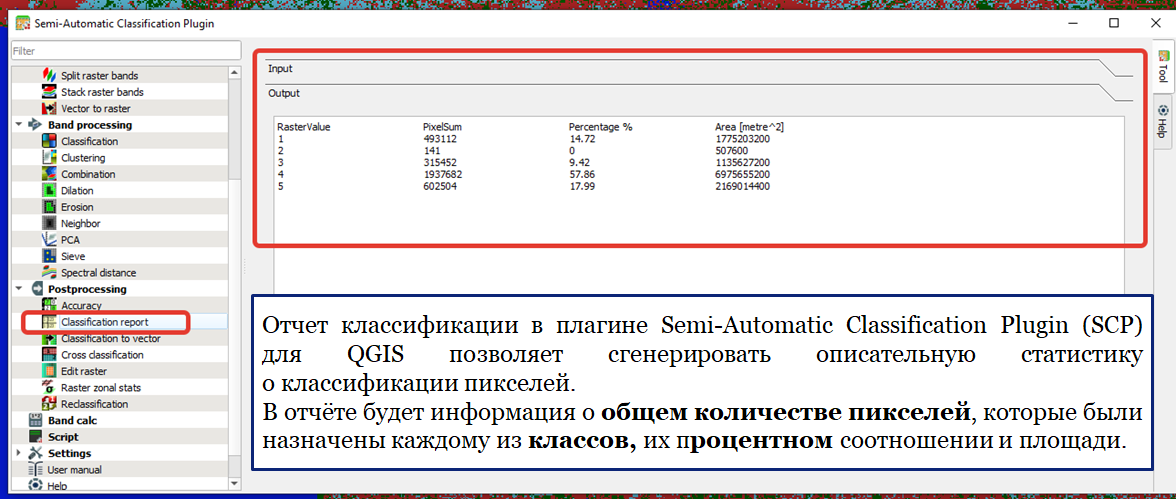Click the PixelSum value 493112
The width and height of the screenshot is (1176, 499).
pyautogui.click(x=440, y=139)
